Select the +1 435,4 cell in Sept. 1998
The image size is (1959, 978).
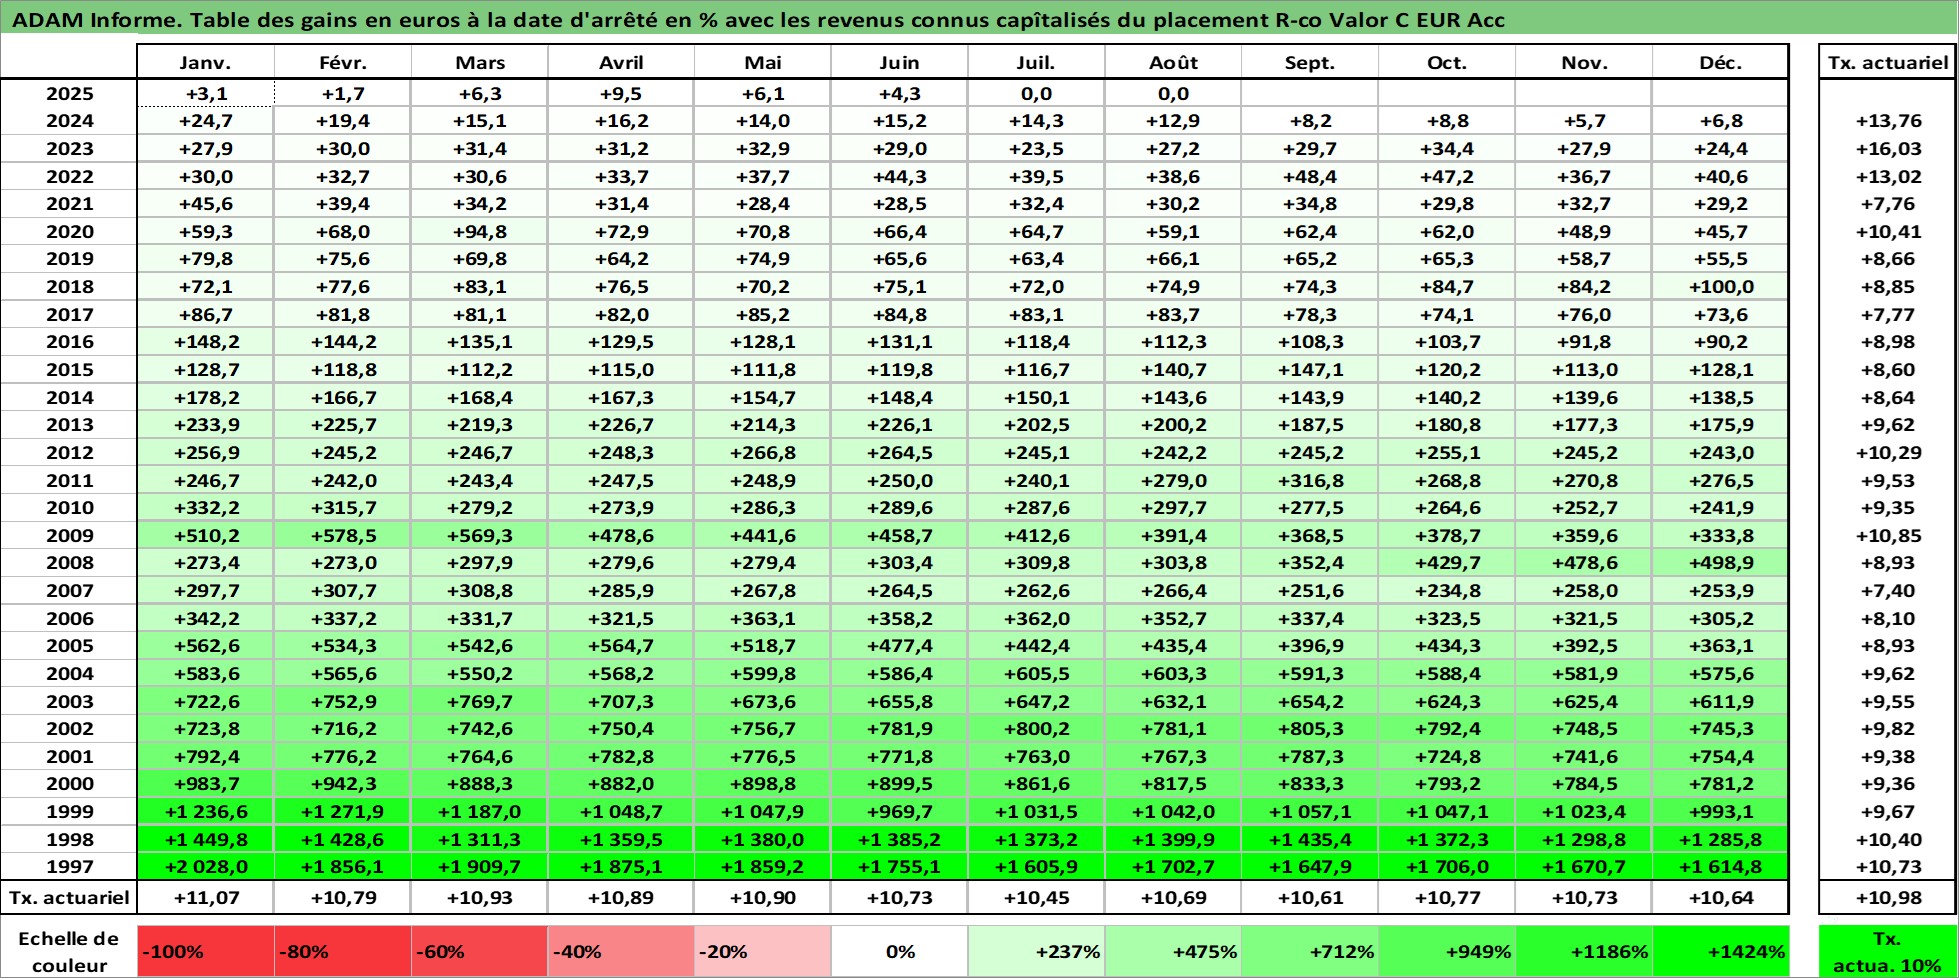tap(1310, 840)
